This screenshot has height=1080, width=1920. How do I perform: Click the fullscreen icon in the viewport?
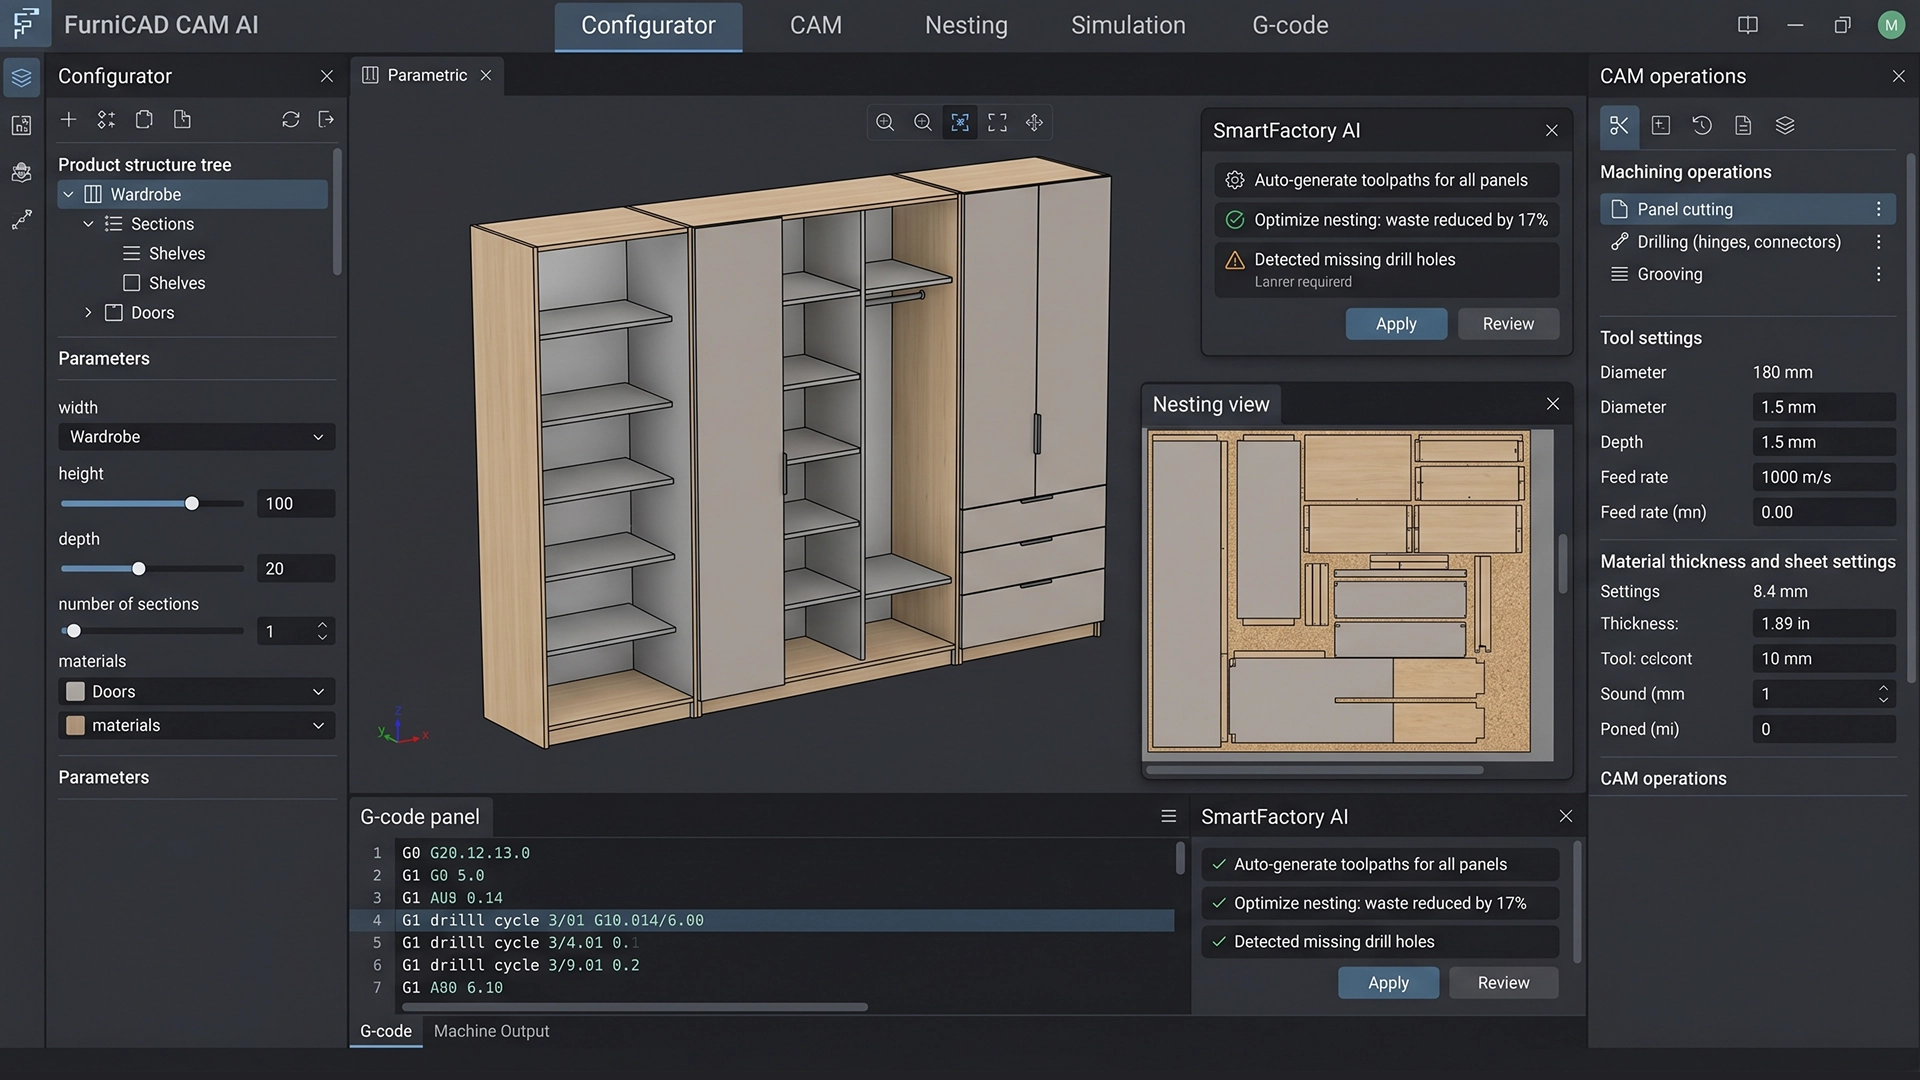pyautogui.click(x=997, y=122)
